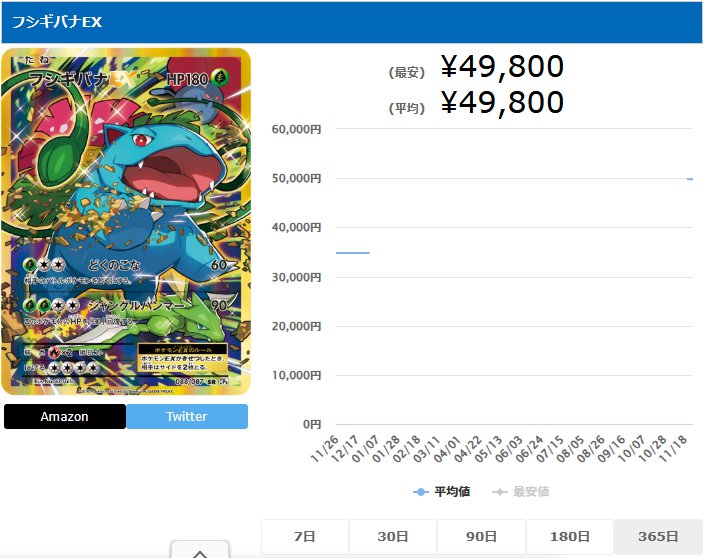Switch to the 180日 range tab
The image size is (704, 558).
[x=570, y=536]
